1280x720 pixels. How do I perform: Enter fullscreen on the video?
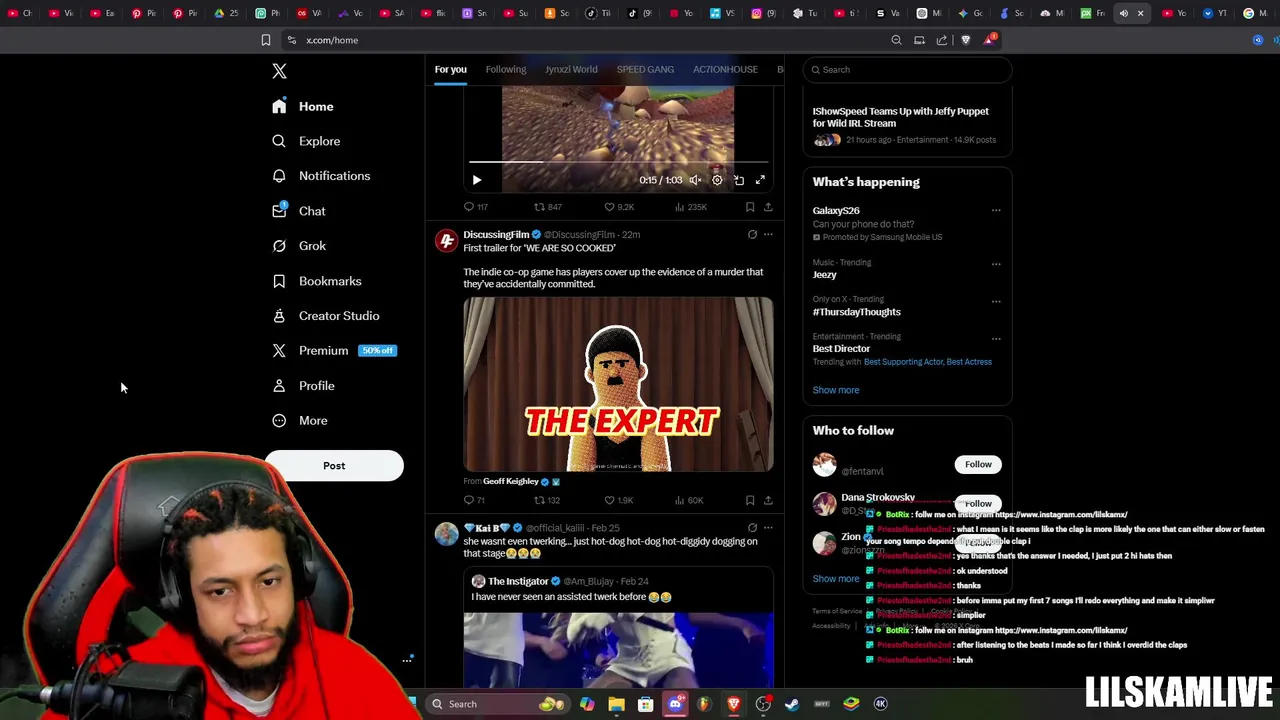pyautogui.click(x=760, y=180)
